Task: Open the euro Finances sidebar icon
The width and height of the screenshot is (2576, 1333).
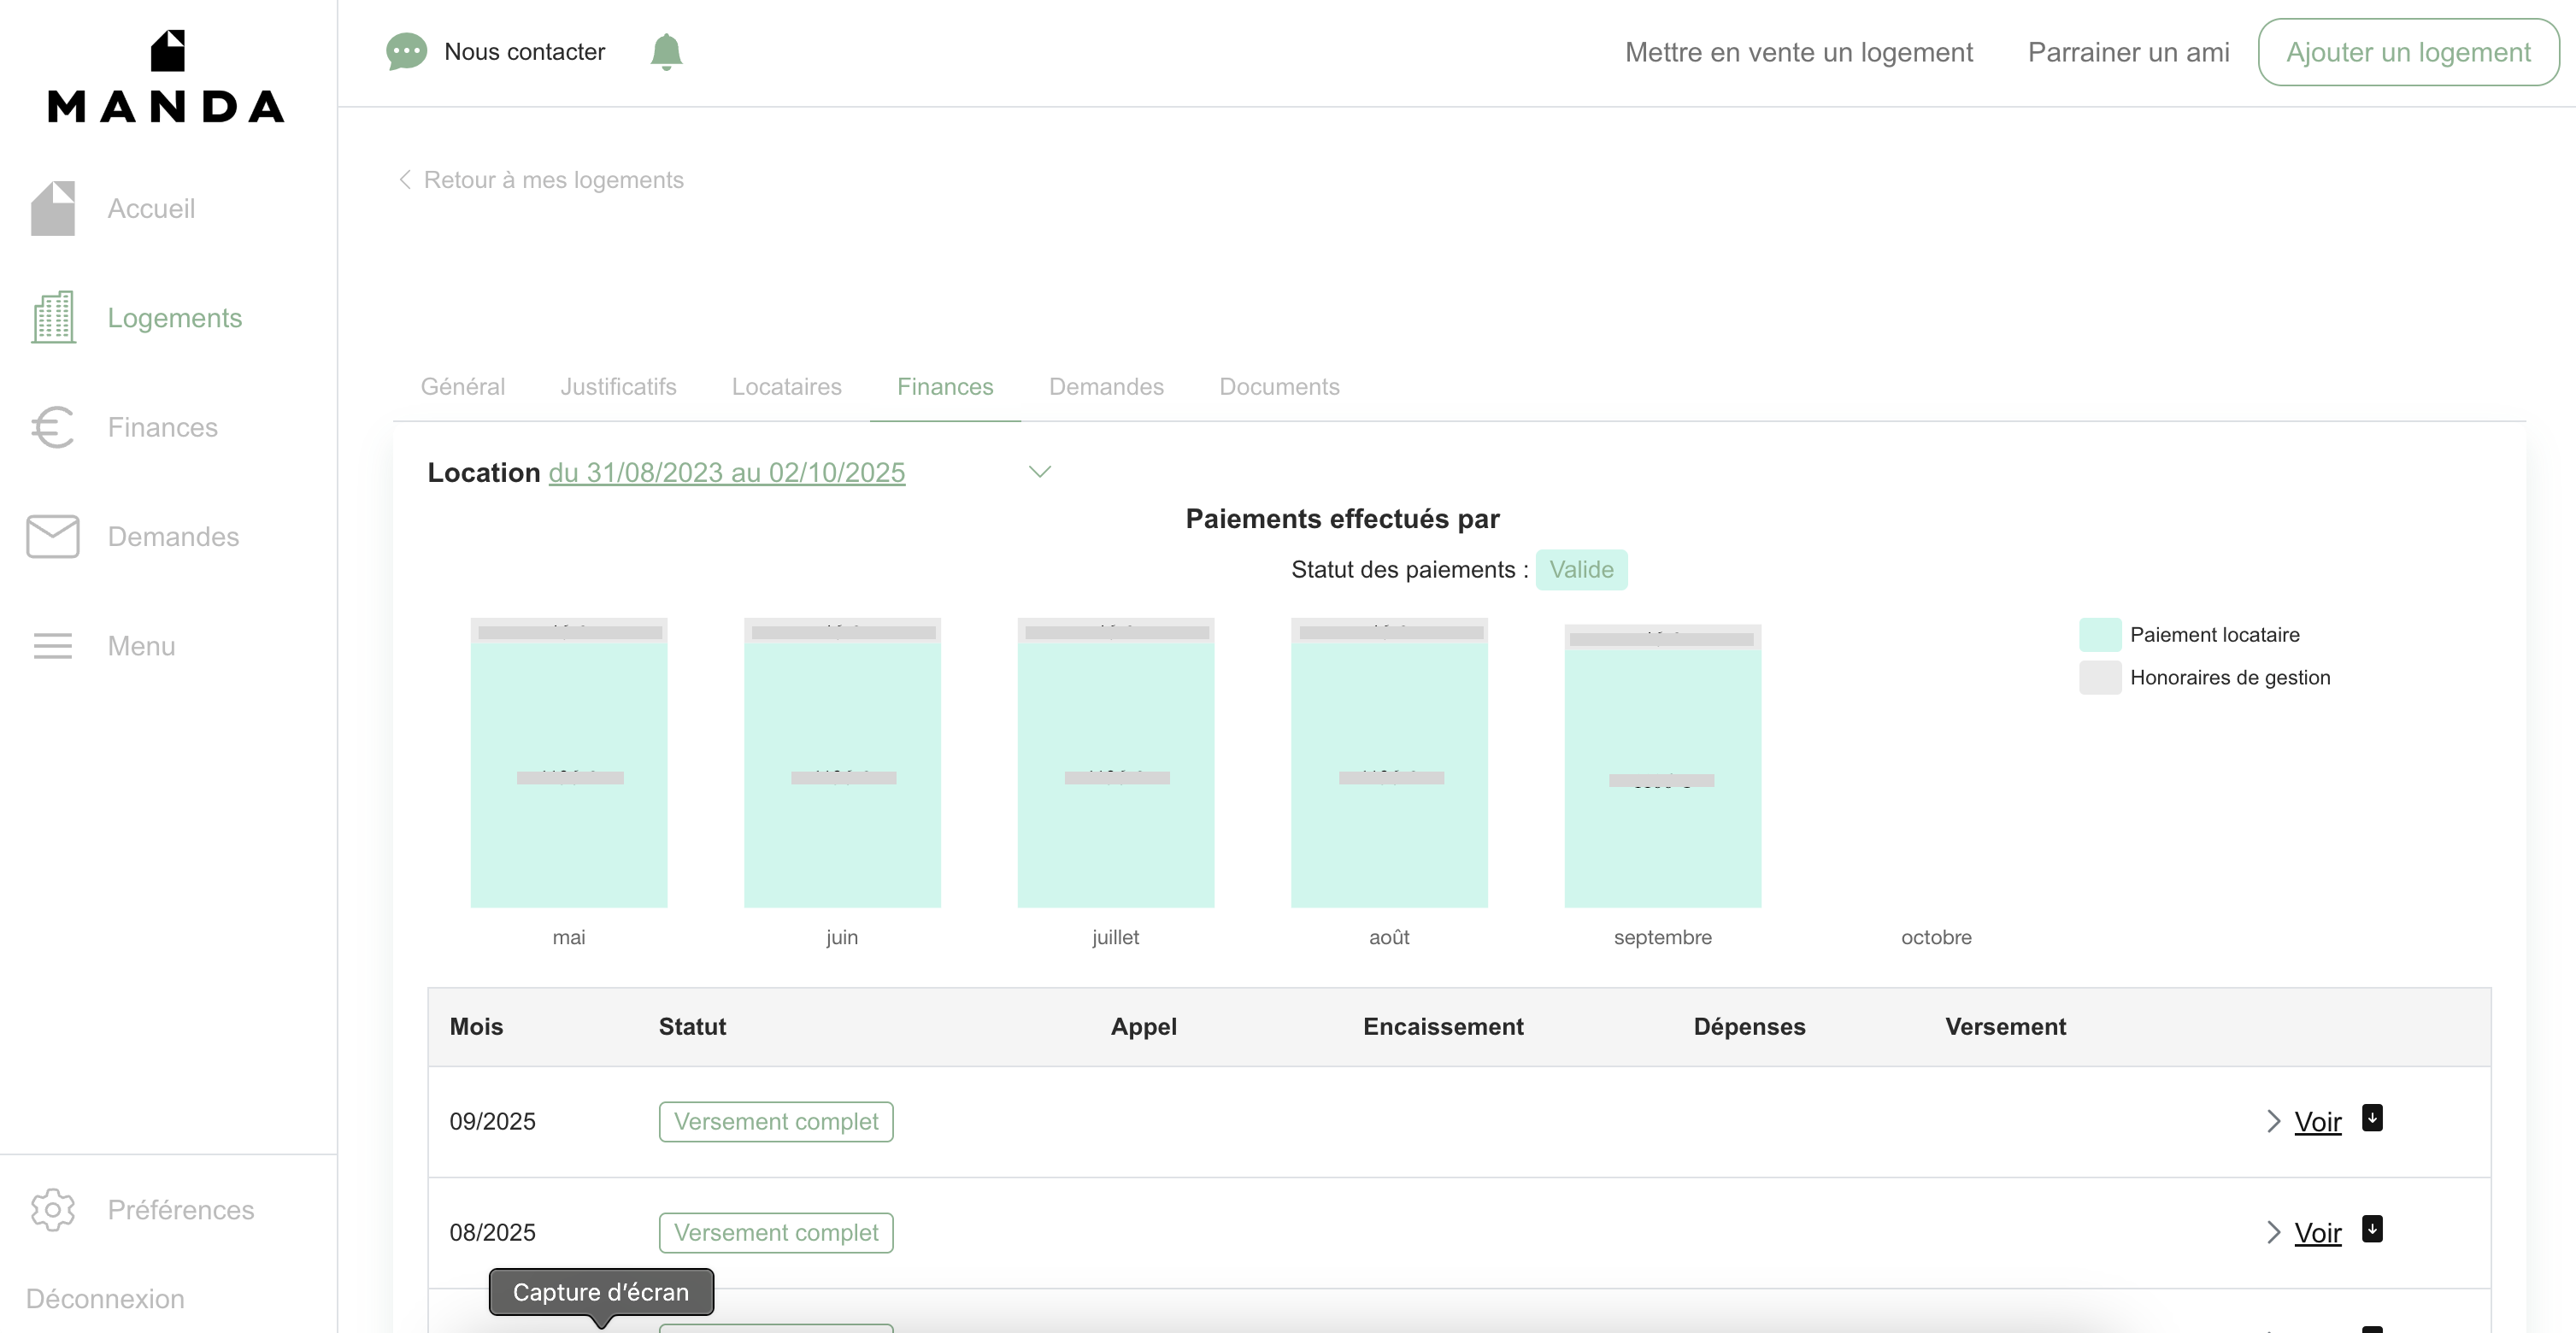Action: 53,427
